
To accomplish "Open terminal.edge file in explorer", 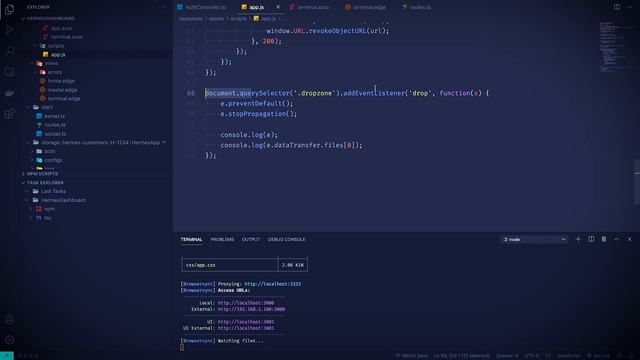I will (x=64, y=99).
